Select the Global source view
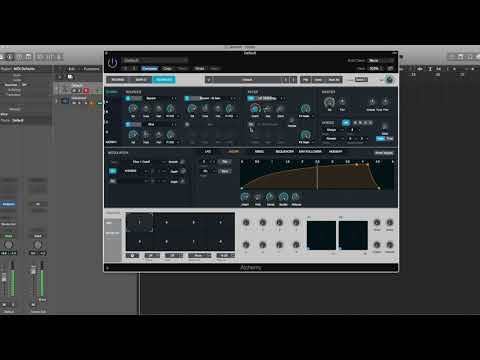 pos(112,92)
